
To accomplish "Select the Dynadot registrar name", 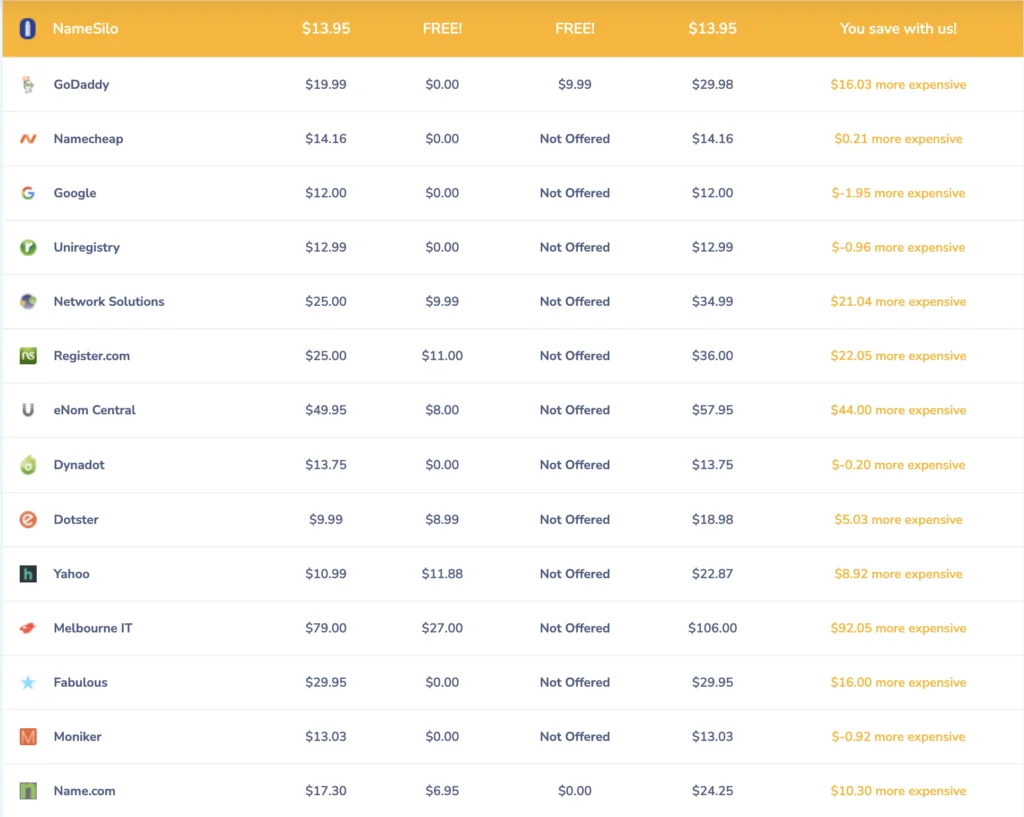I will point(79,465).
